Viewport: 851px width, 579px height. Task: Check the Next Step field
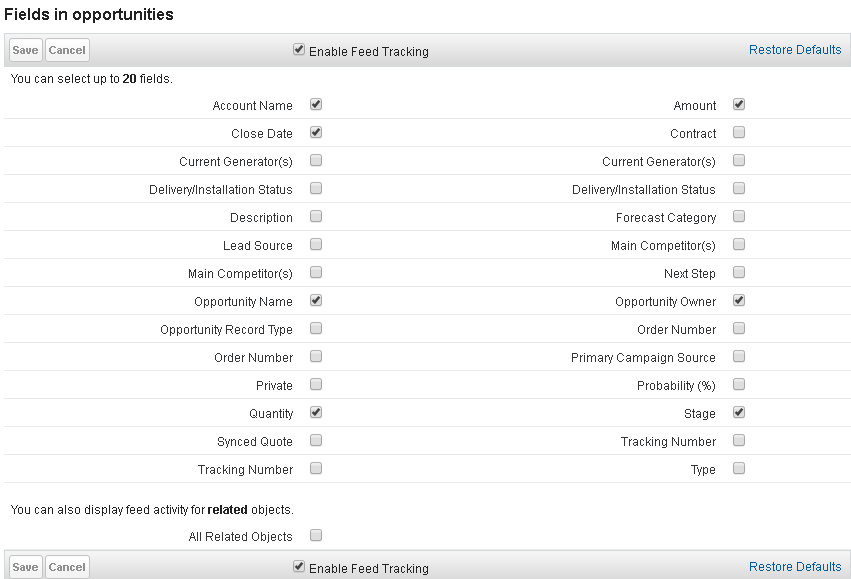click(738, 272)
